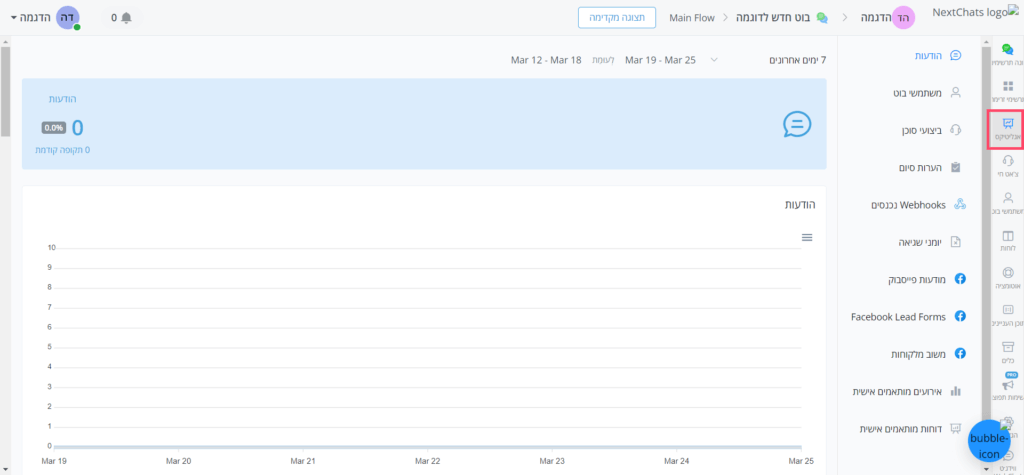This screenshot has width=1024, height=475.
Task: Open the flow builder icon in the rail
Action: pyautogui.click(x=1007, y=48)
